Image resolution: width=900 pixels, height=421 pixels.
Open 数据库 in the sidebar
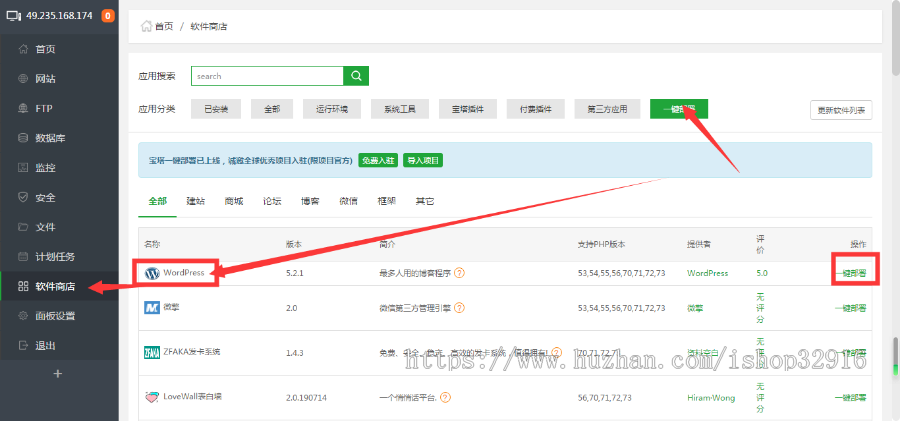pos(51,138)
